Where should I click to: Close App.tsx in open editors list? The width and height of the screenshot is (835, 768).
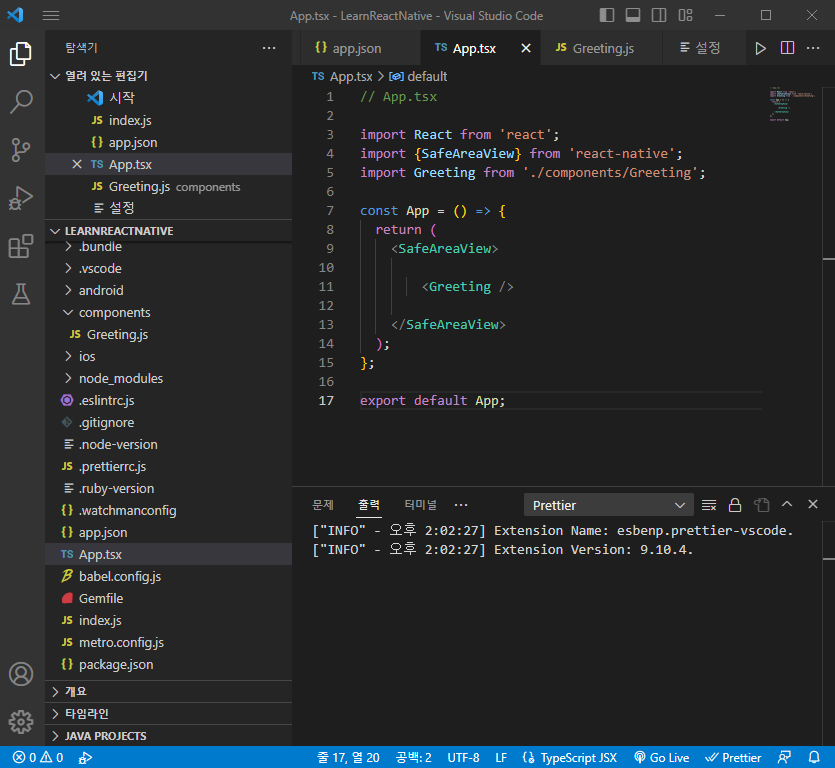coord(77,165)
